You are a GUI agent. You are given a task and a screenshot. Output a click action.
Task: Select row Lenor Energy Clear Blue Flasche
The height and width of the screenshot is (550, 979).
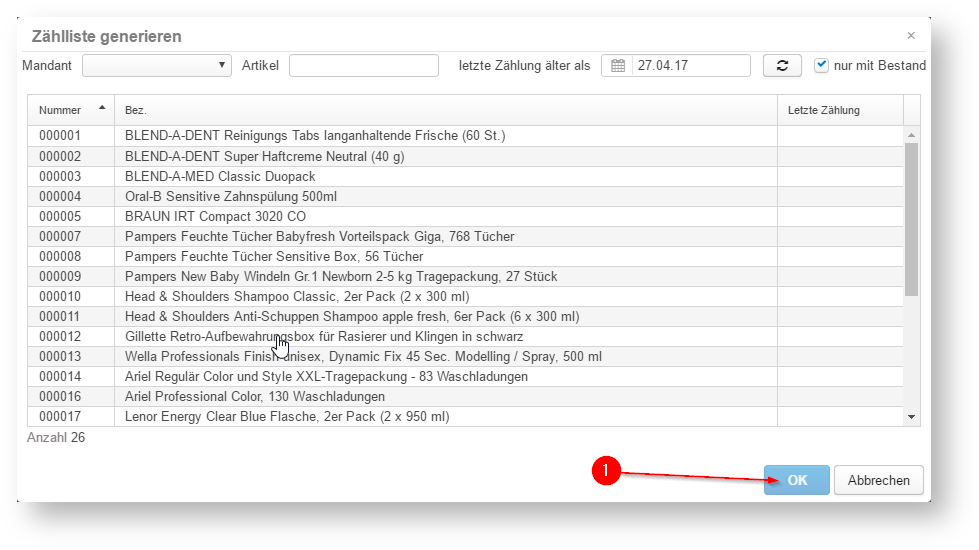[465, 416]
